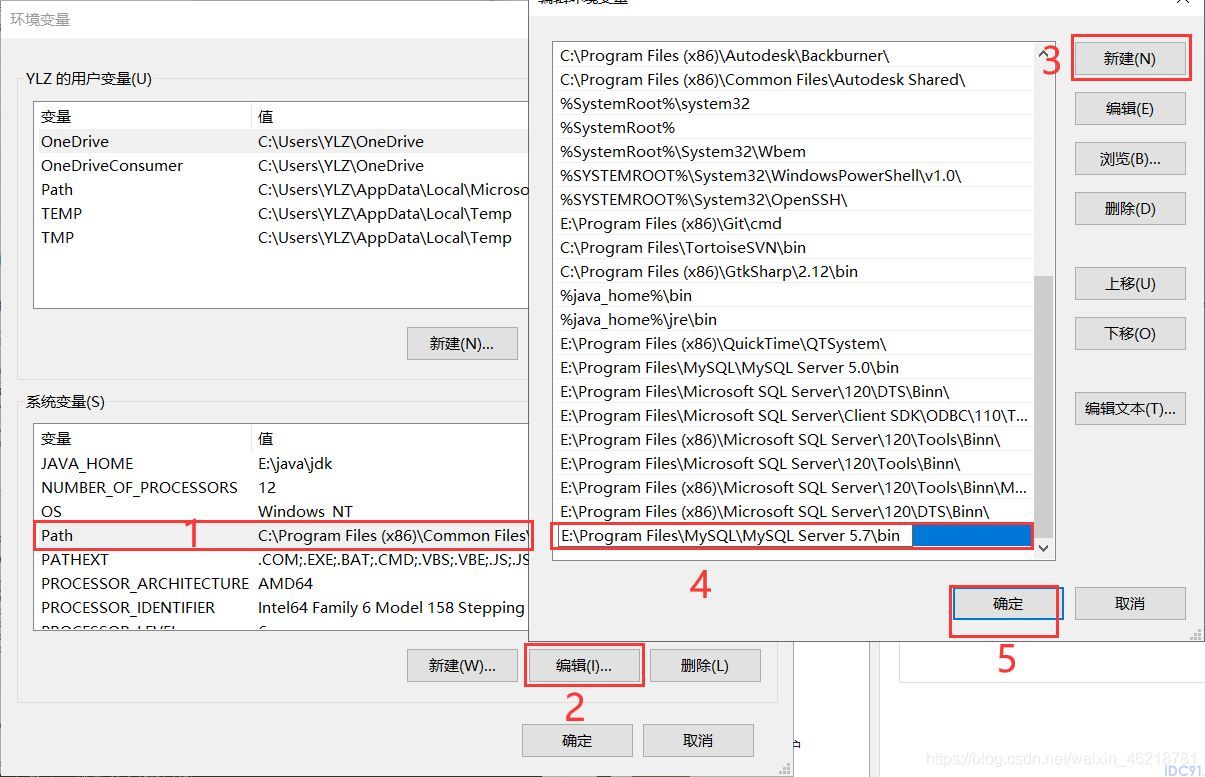Select the TEMP user variable row
The height and width of the screenshot is (777, 1205).
tap(282, 214)
